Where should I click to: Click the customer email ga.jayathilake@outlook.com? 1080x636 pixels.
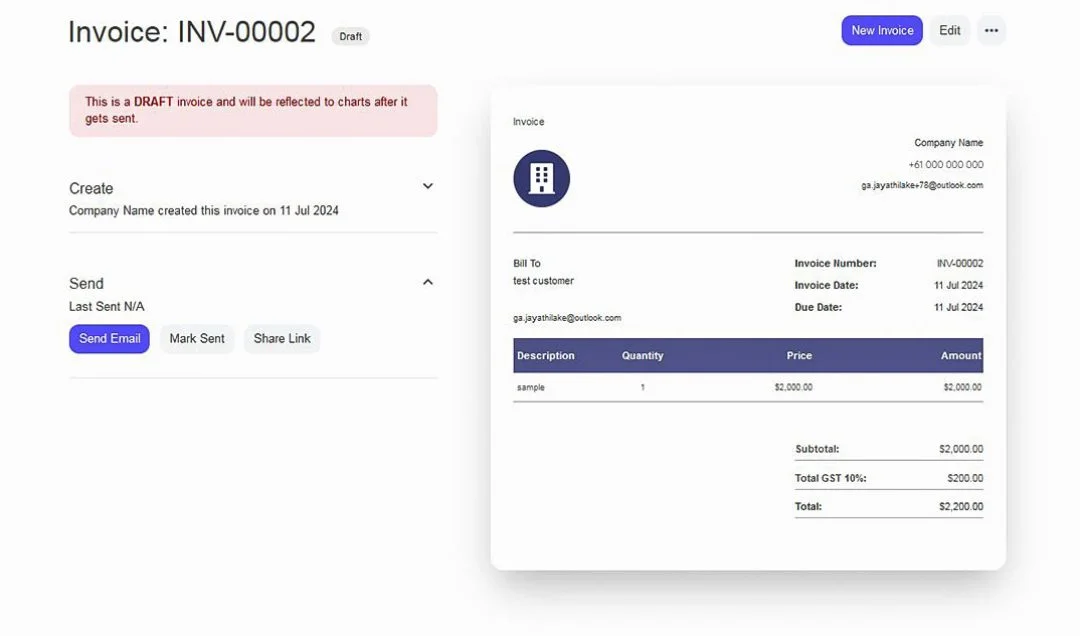tap(567, 318)
